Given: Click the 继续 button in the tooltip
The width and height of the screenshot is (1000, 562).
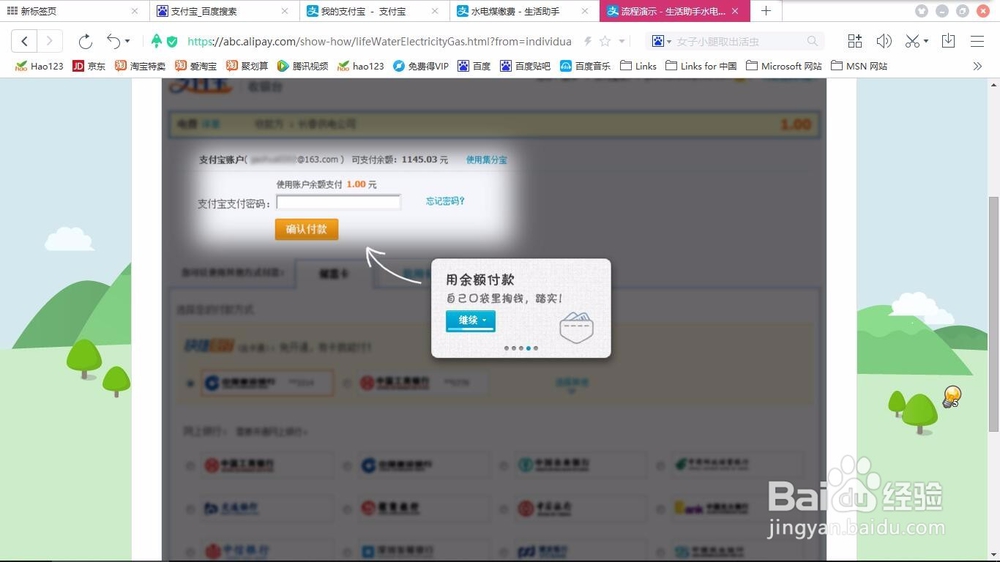Looking at the screenshot, I should click(x=471, y=320).
